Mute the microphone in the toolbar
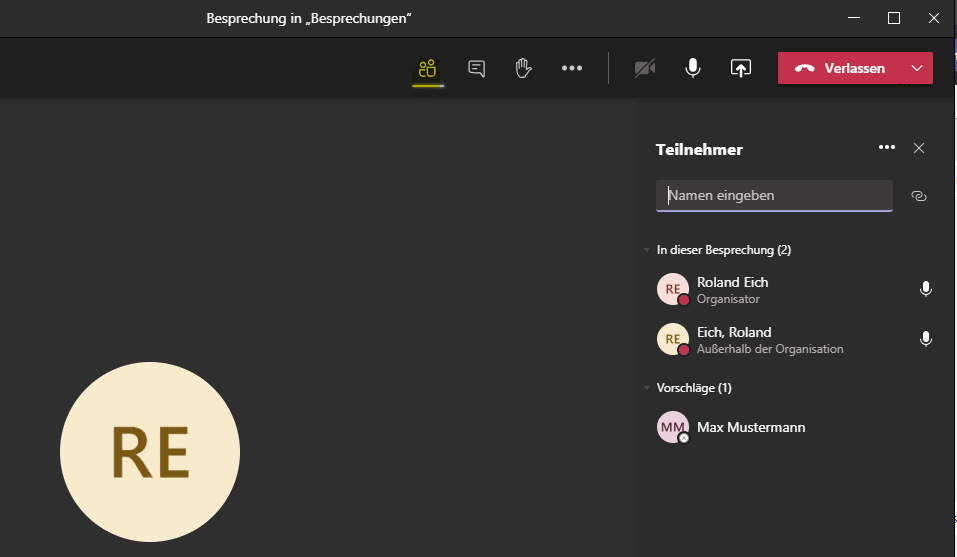The width and height of the screenshot is (957, 557). coord(693,68)
